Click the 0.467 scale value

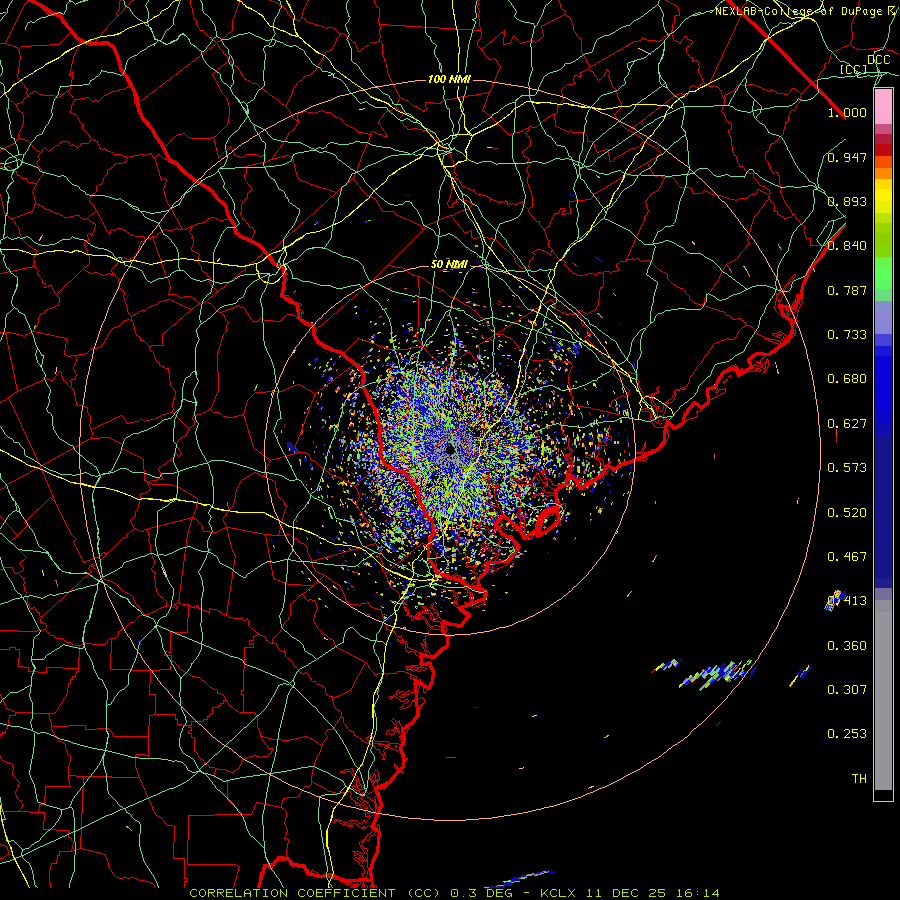click(x=847, y=557)
